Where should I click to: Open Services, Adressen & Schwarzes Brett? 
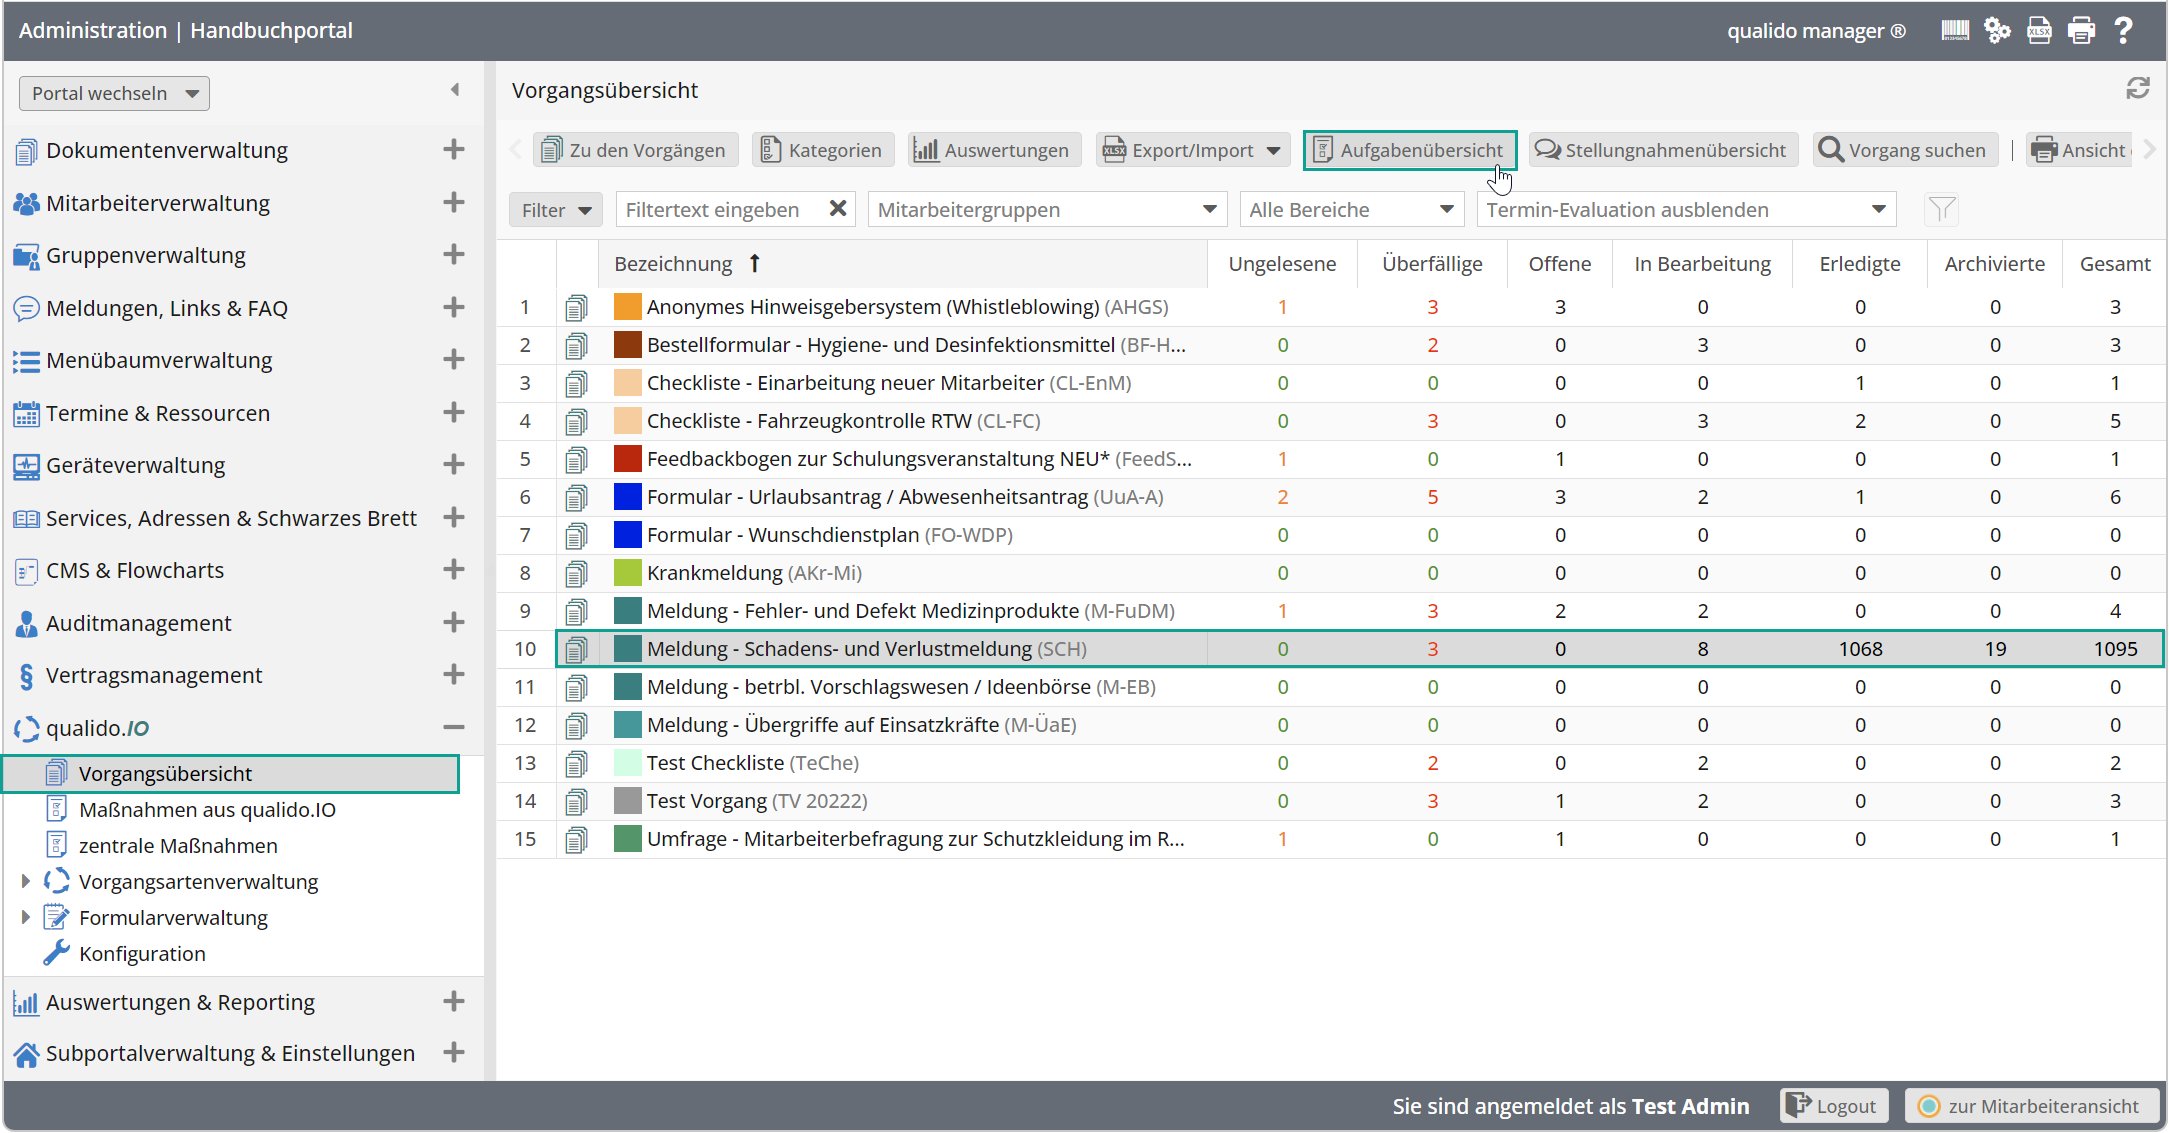231,518
